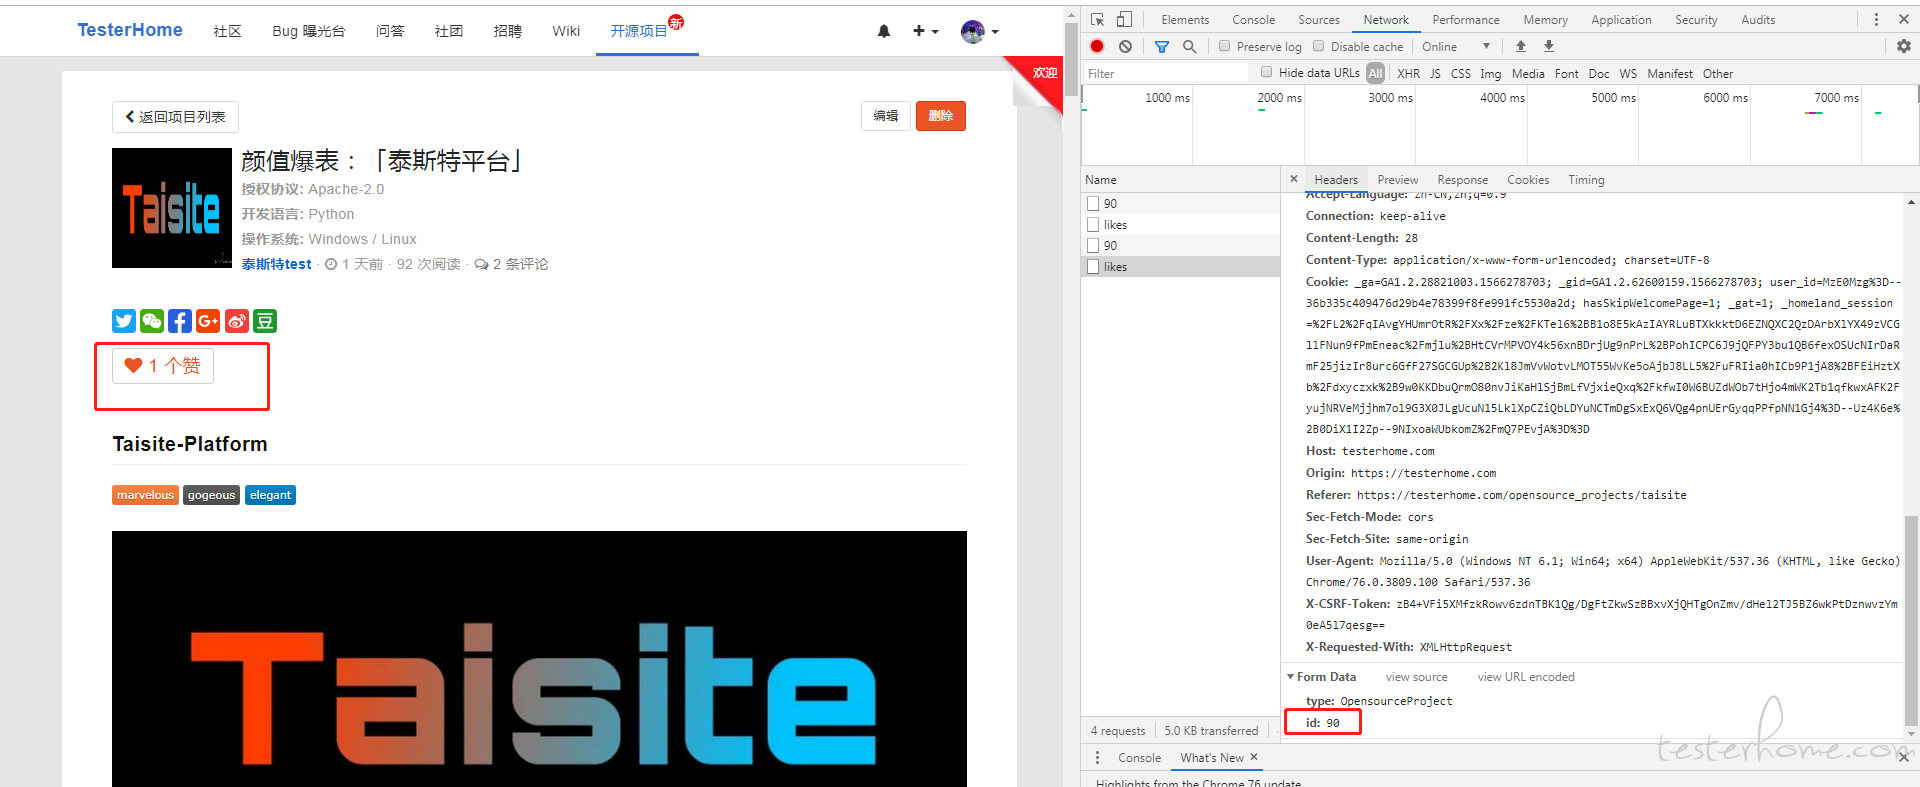
Task: Open DevTools more options menu
Action: coord(1876,20)
